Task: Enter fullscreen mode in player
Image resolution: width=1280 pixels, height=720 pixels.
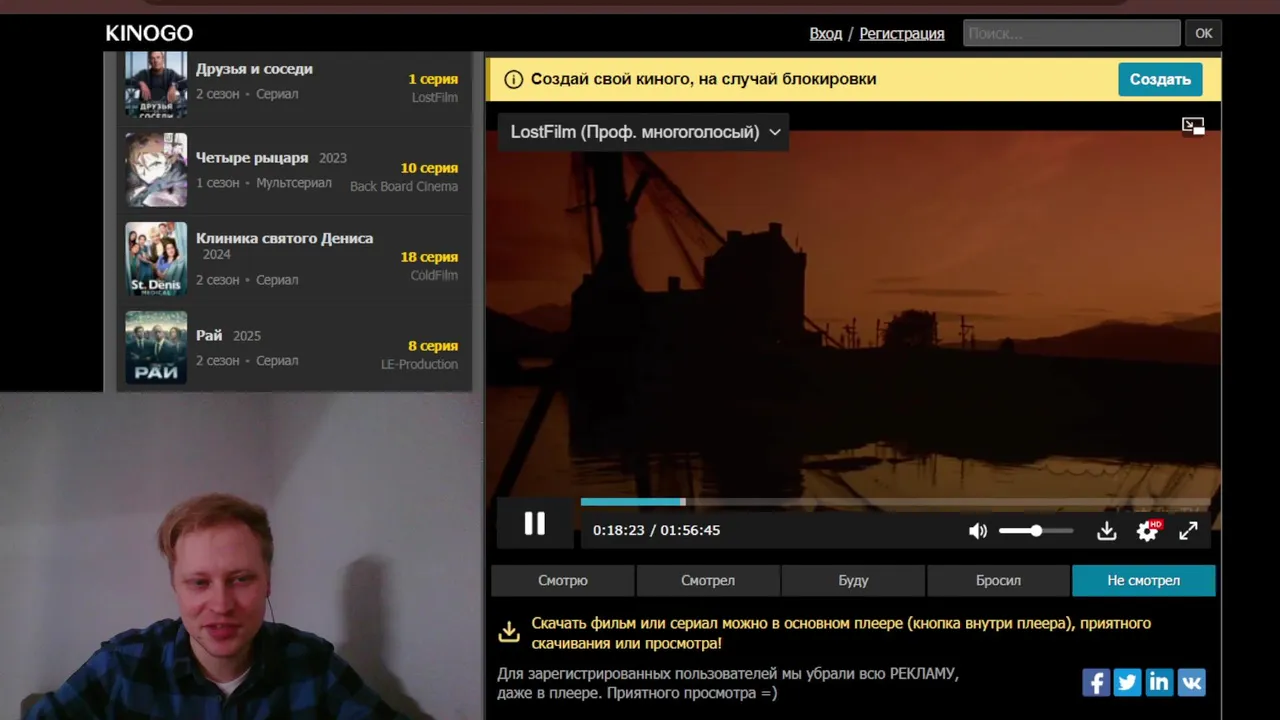Action: pyautogui.click(x=1188, y=532)
